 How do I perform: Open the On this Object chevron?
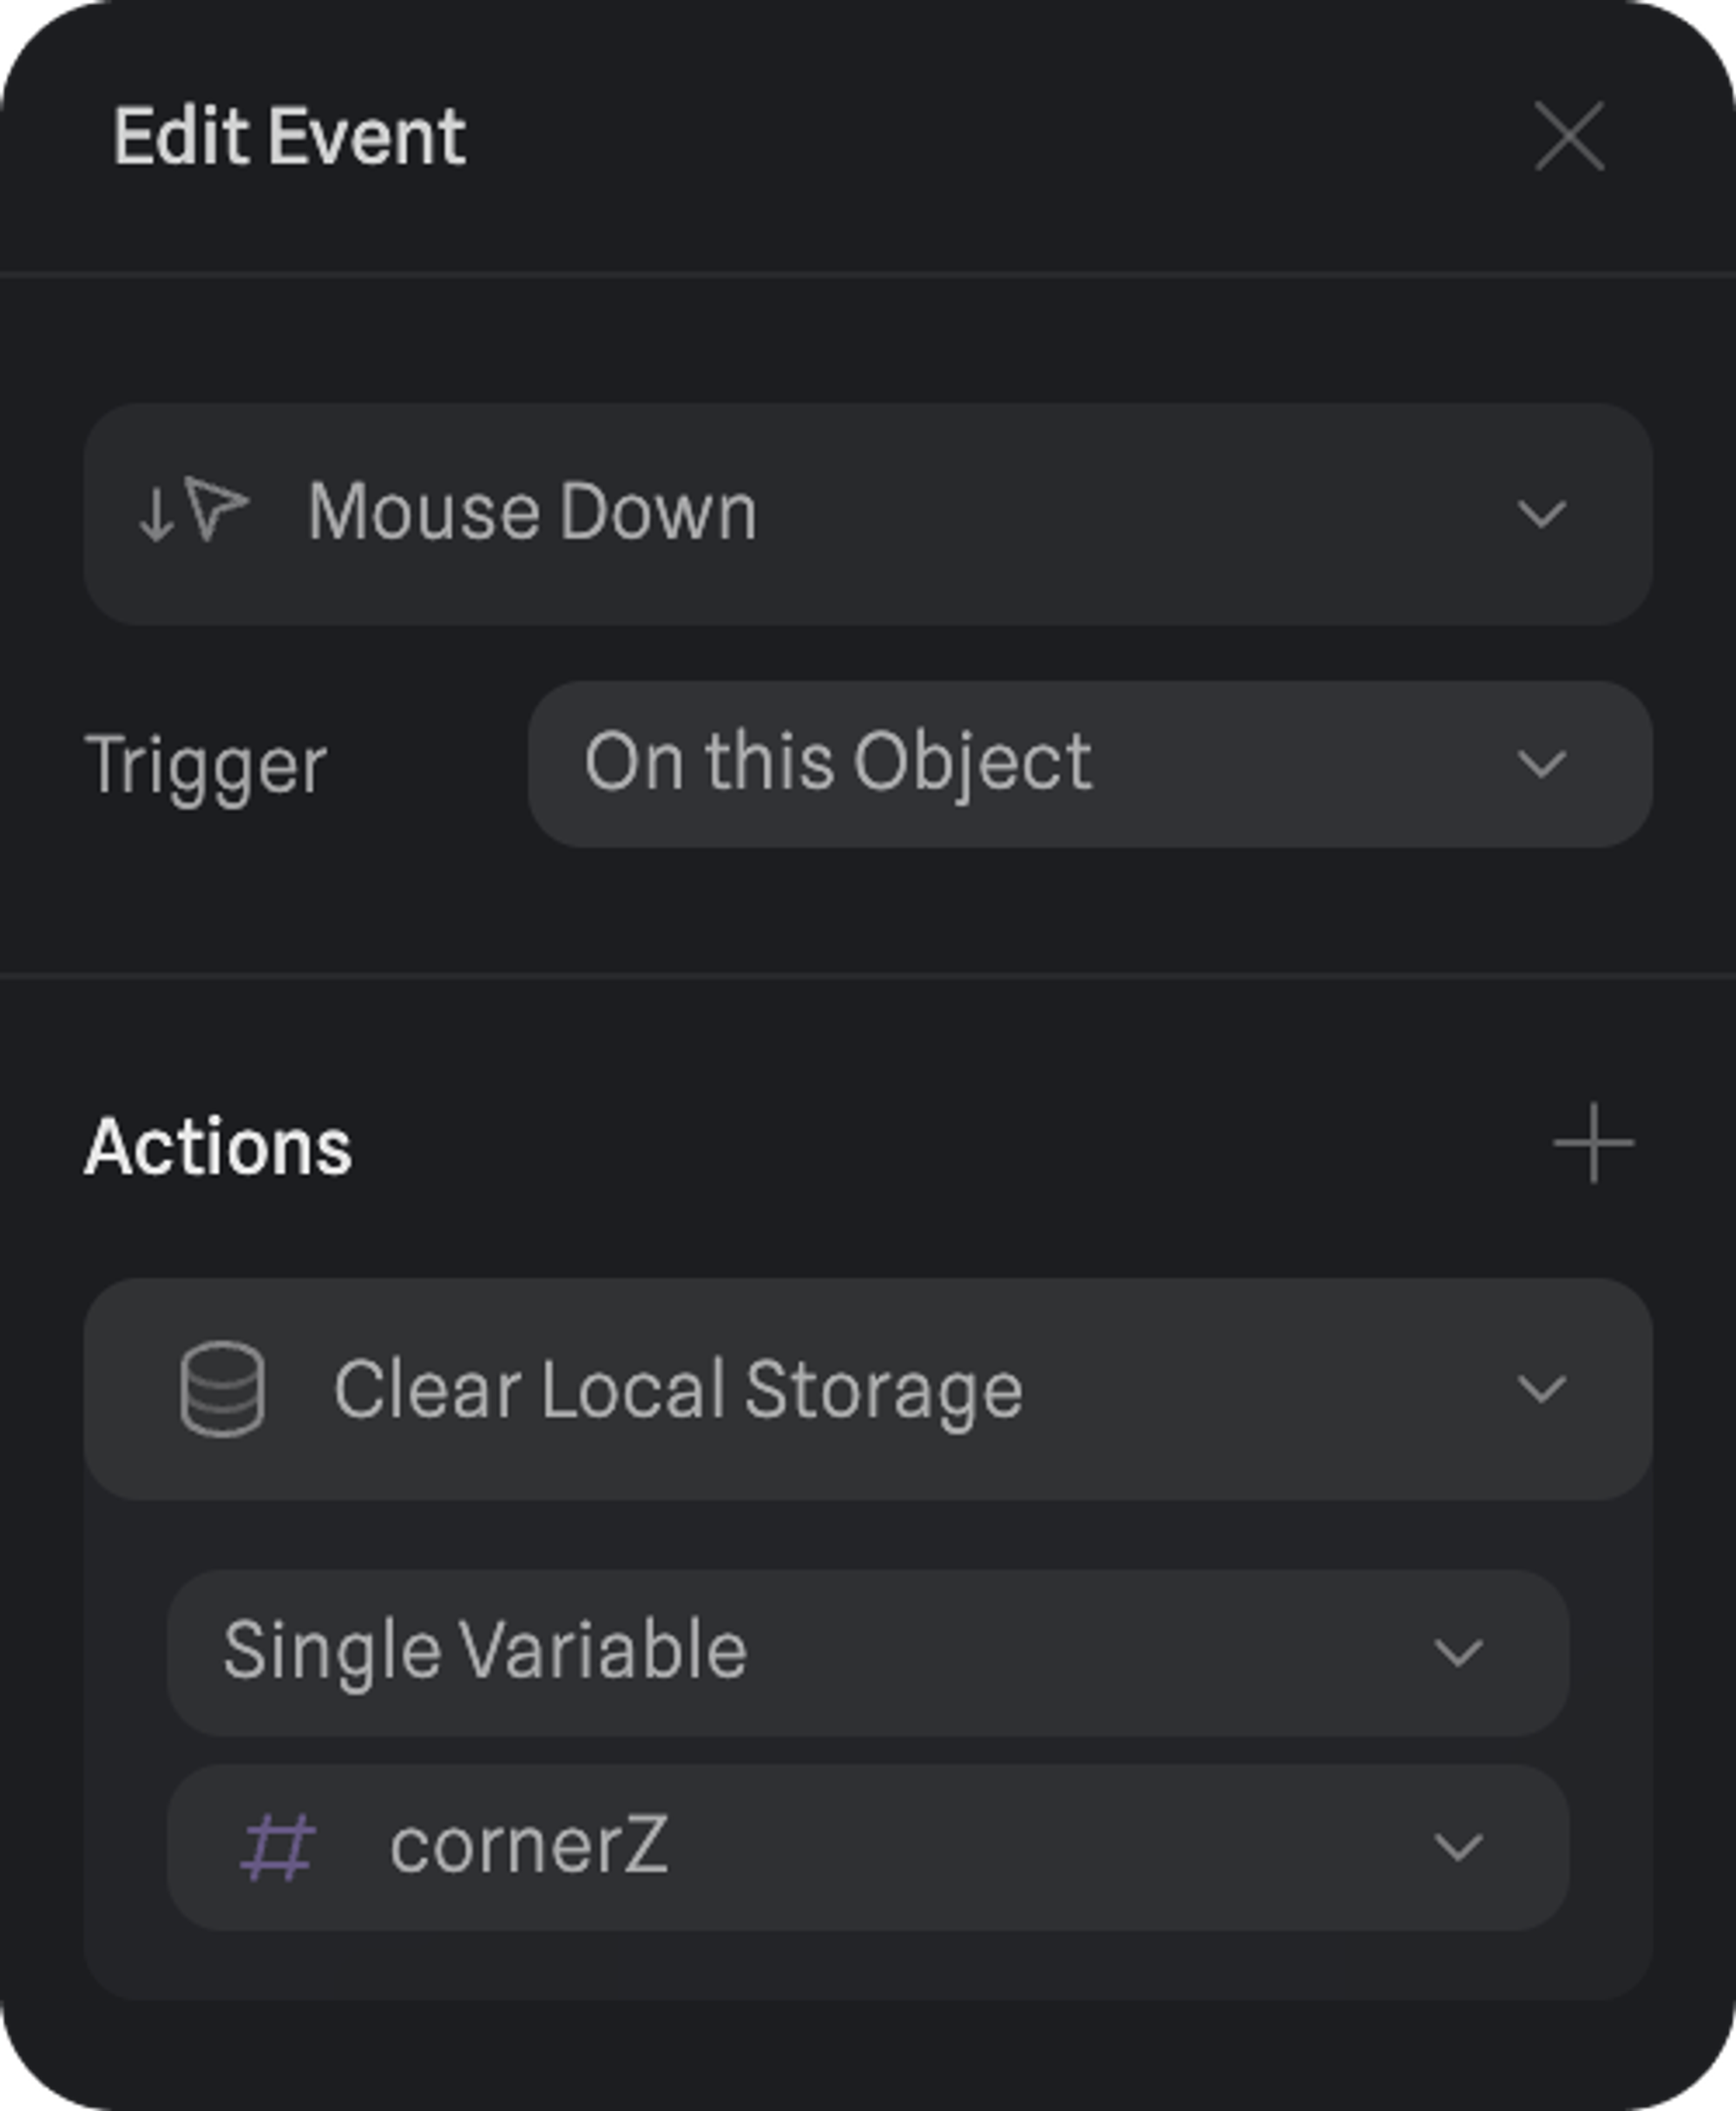[1540, 764]
